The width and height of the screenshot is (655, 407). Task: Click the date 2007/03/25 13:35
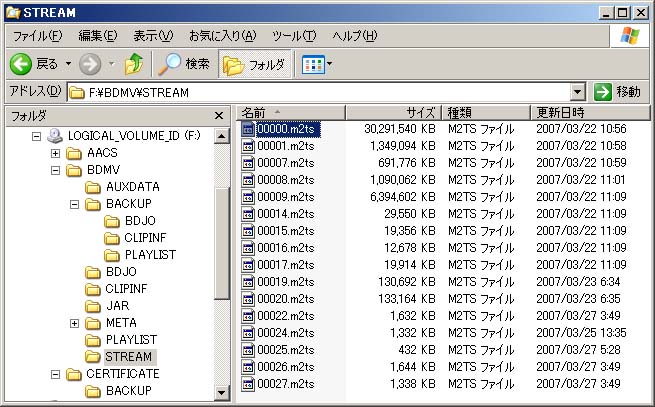[581, 333]
